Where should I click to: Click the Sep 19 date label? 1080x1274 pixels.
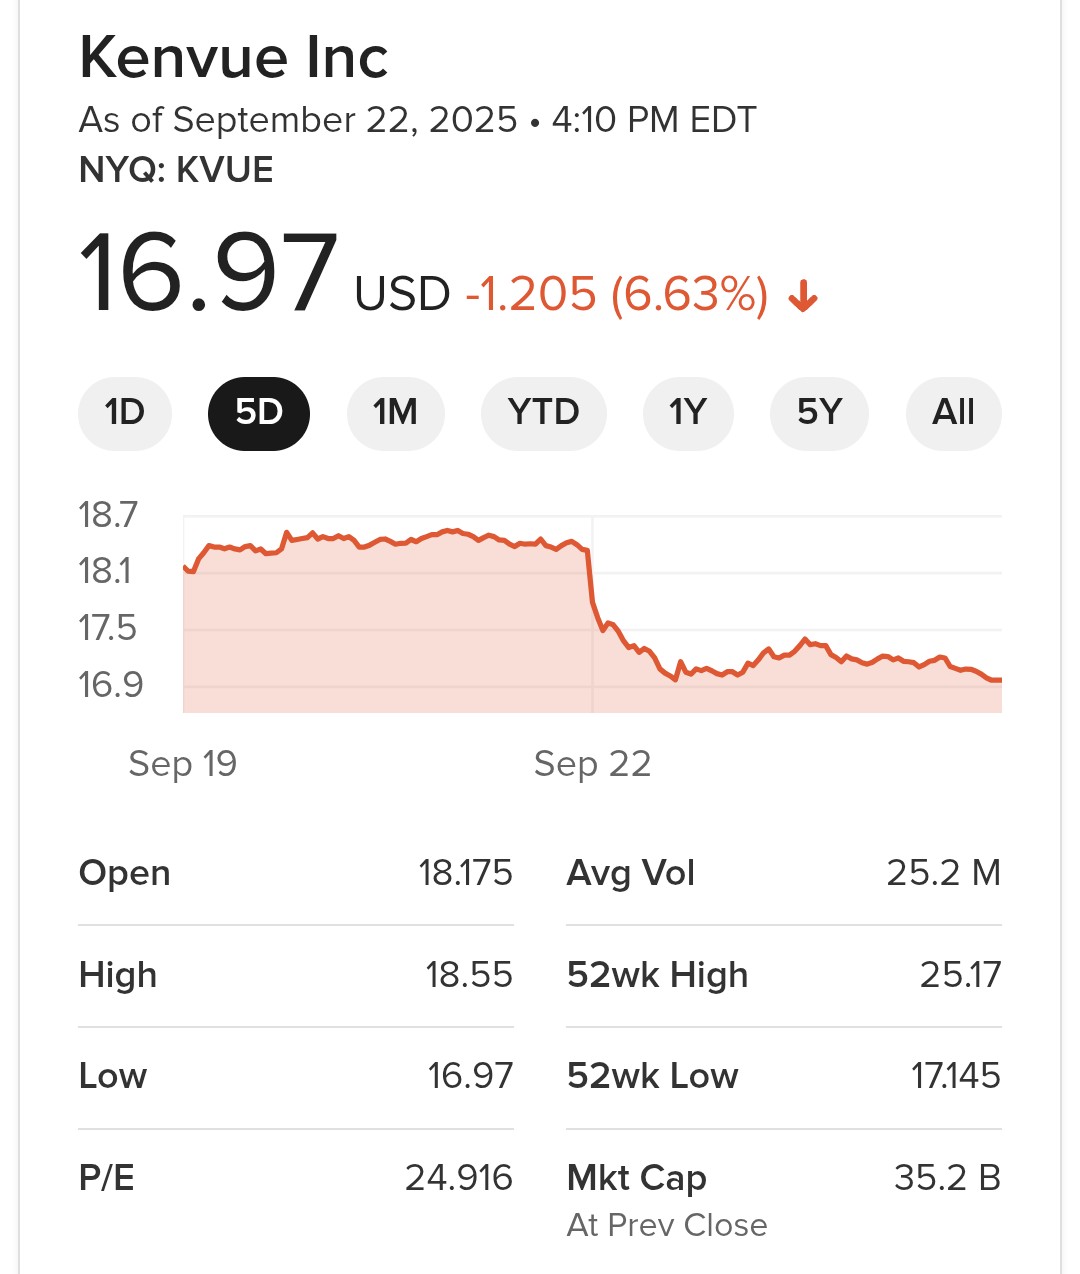[183, 764]
